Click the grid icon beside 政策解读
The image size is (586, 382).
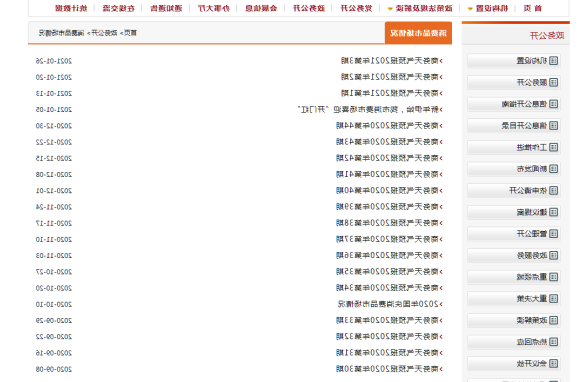coord(553,320)
